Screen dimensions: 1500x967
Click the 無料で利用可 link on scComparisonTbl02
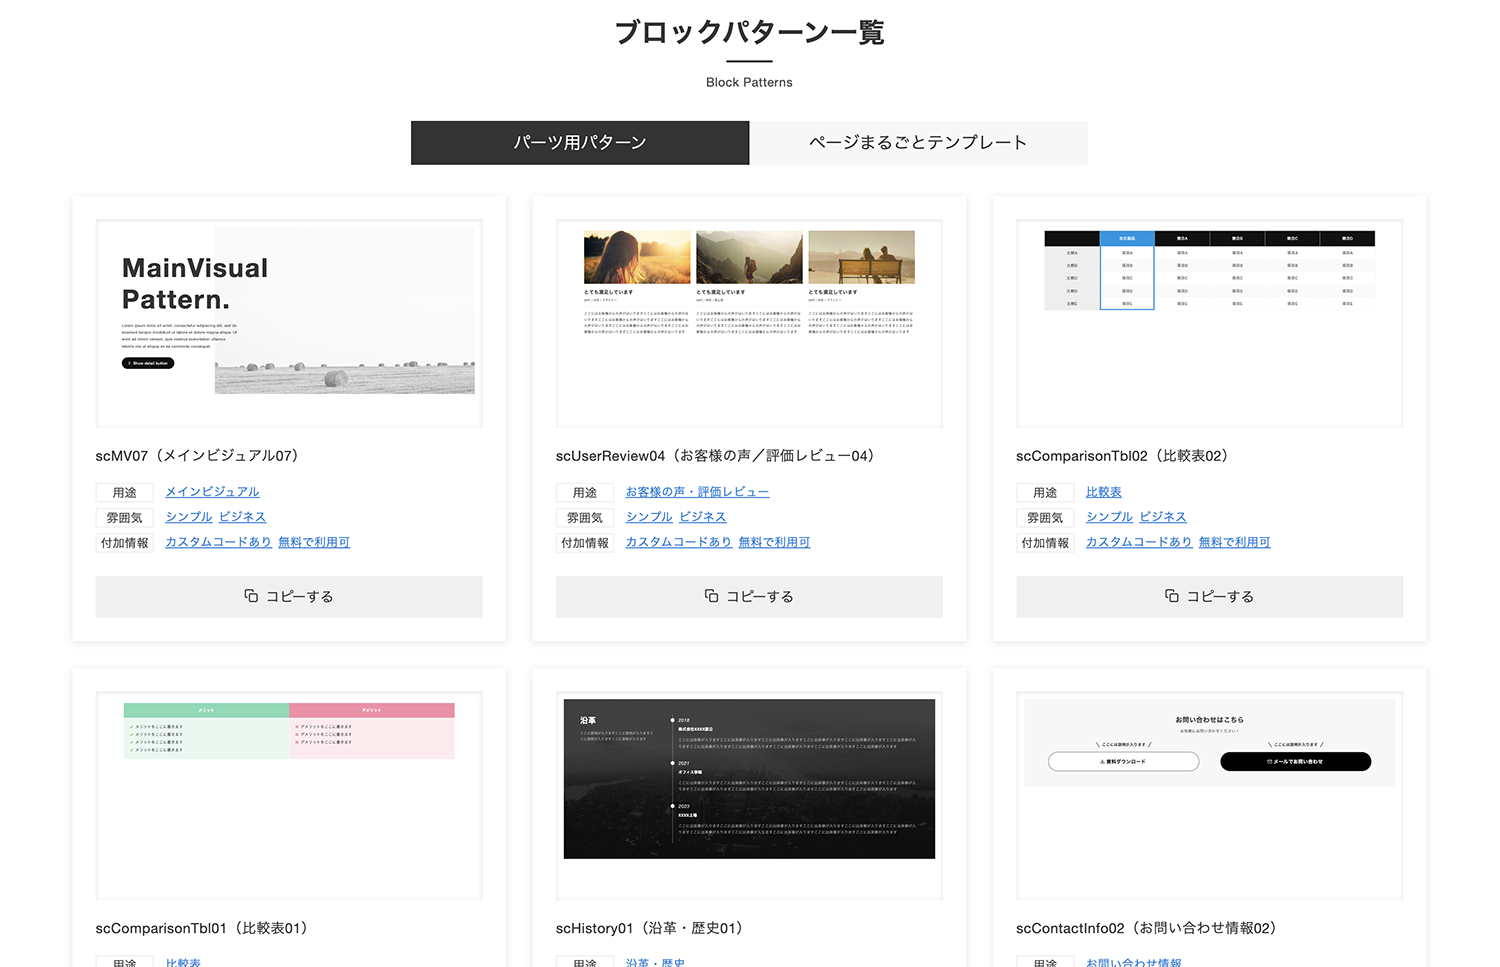(1235, 541)
